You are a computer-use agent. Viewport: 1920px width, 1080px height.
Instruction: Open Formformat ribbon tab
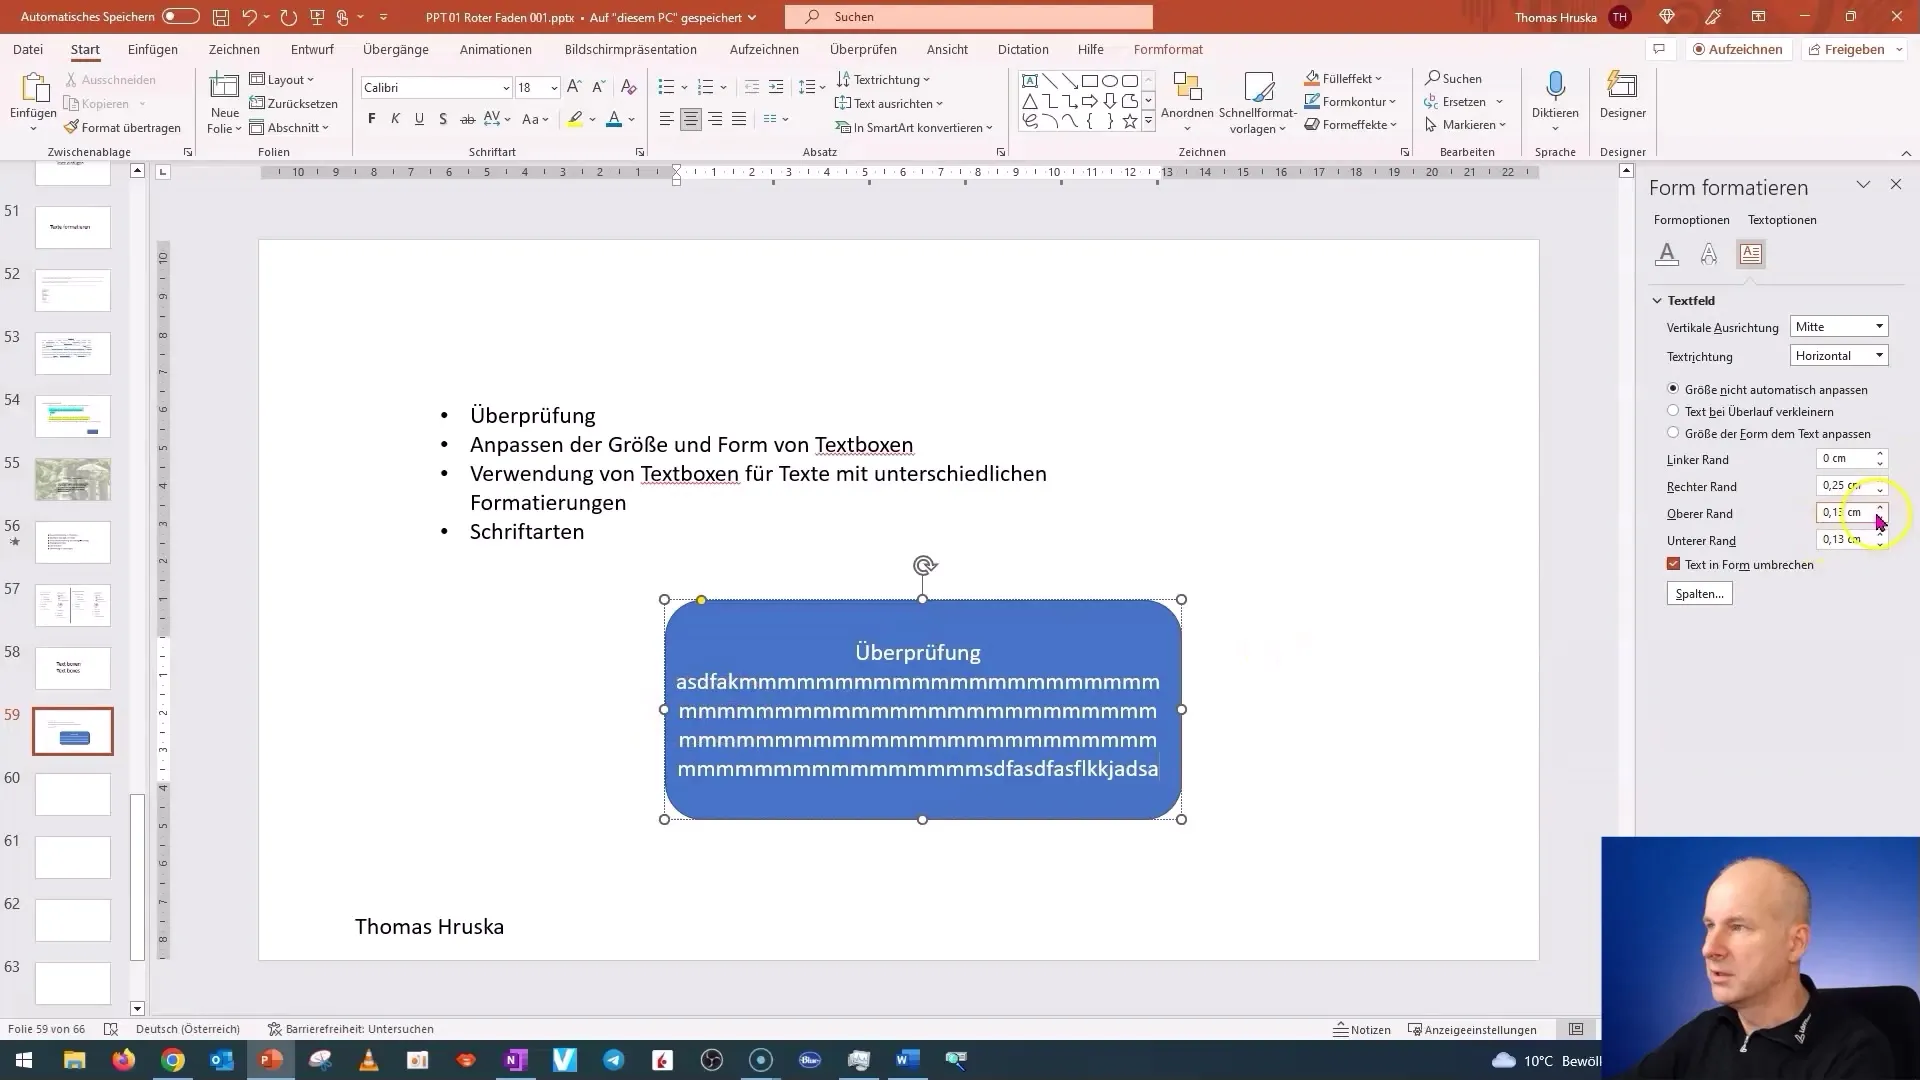[1168, 49]
